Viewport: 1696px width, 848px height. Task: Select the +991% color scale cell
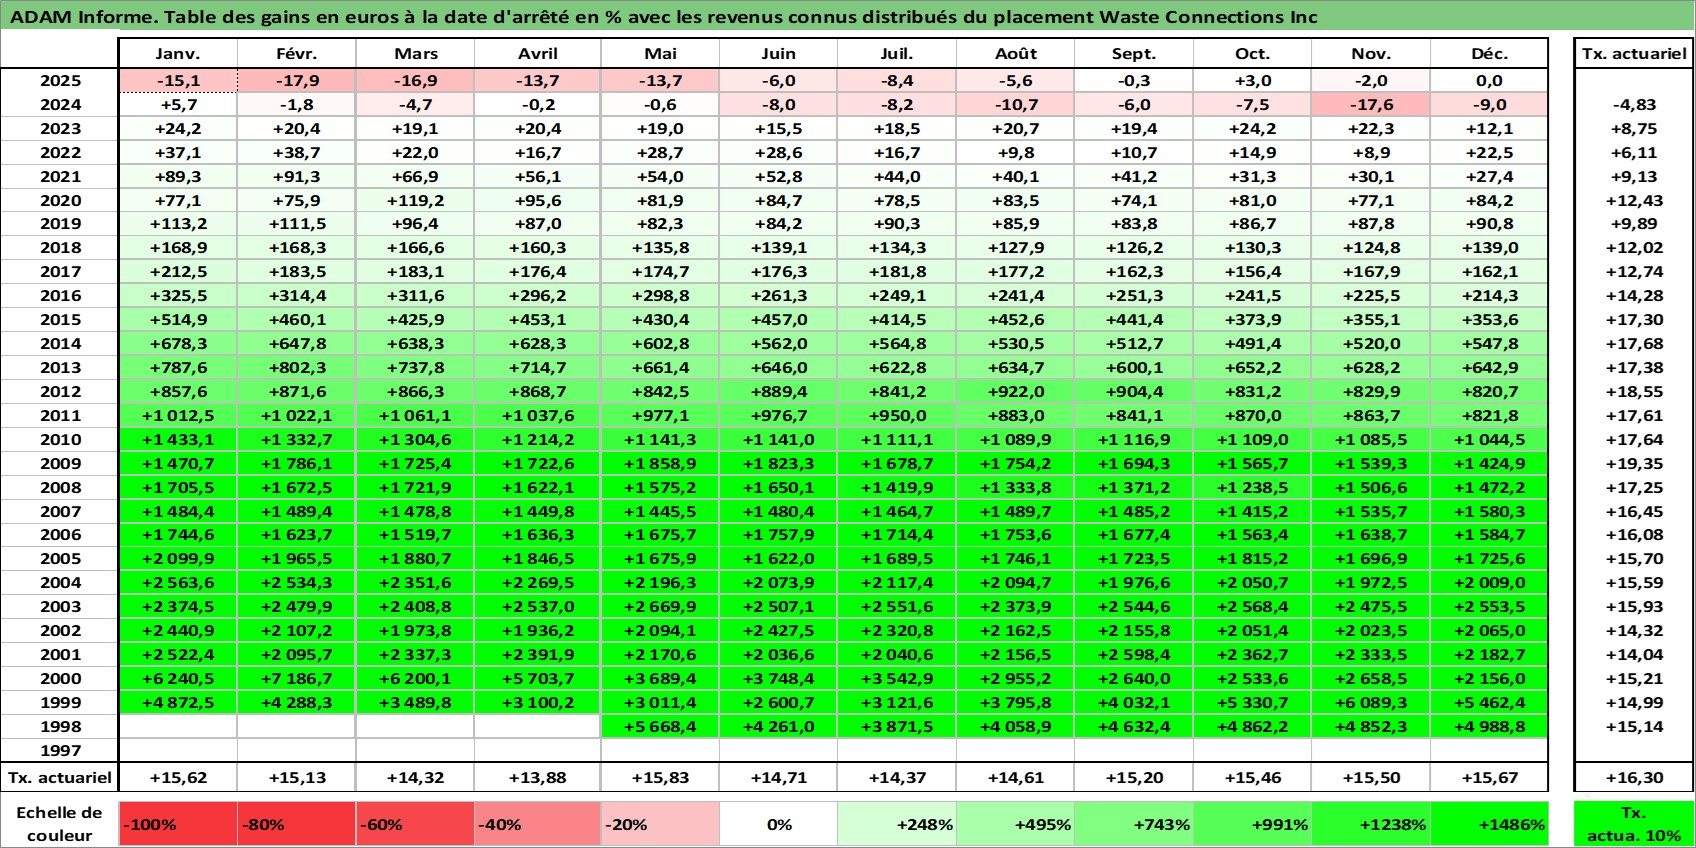pyautogui.click(x=1252, y=824)
